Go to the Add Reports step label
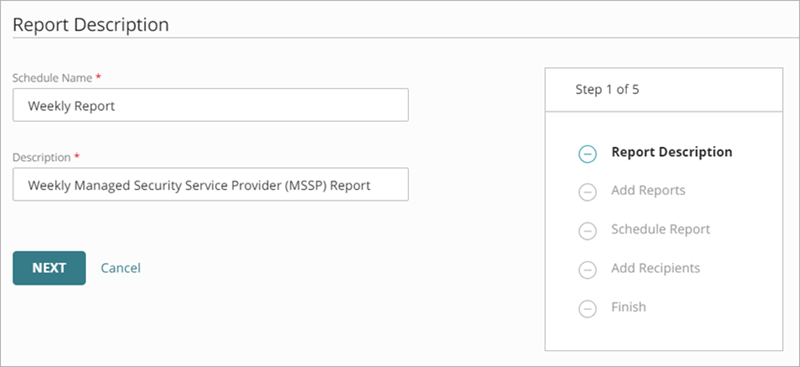The image size is (800, 367). (x=648, y=190)
